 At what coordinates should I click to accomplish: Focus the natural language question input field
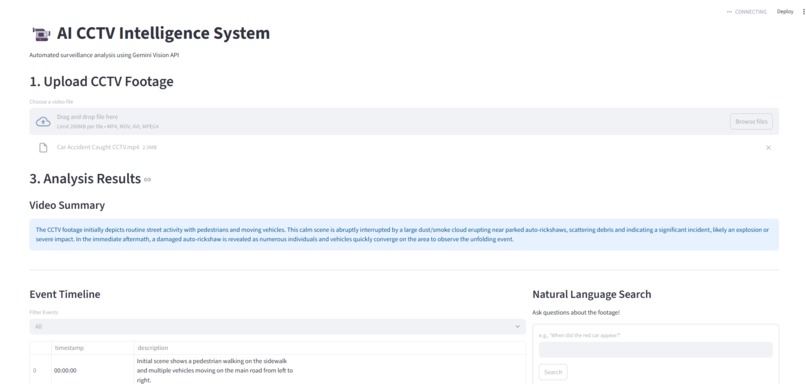(x=655, y=350)
